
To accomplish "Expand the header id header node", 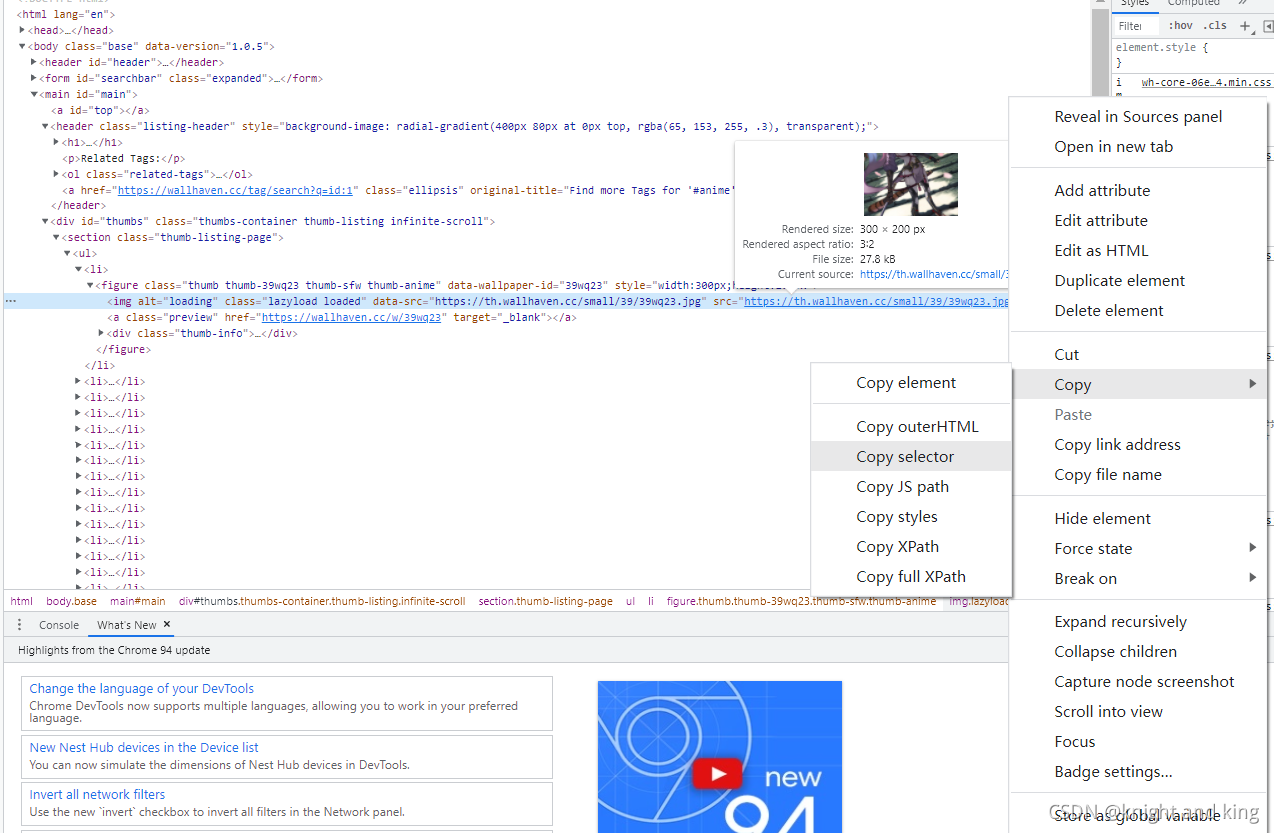I will pos(34,62).
